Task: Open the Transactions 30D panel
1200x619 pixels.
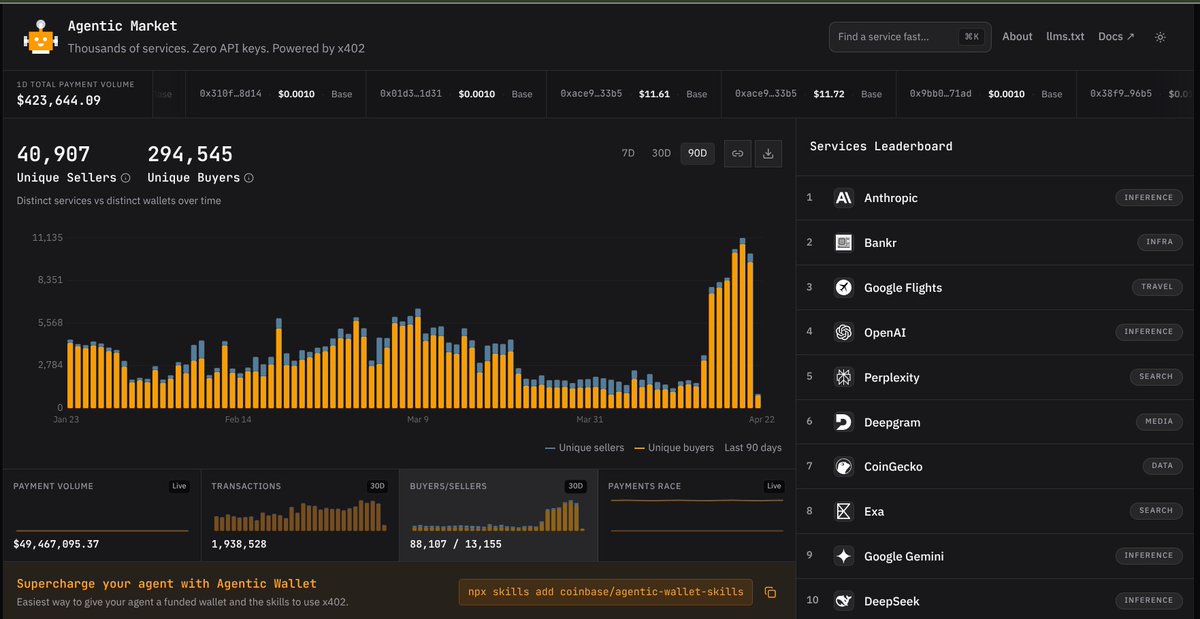Action: pos(299,515)
